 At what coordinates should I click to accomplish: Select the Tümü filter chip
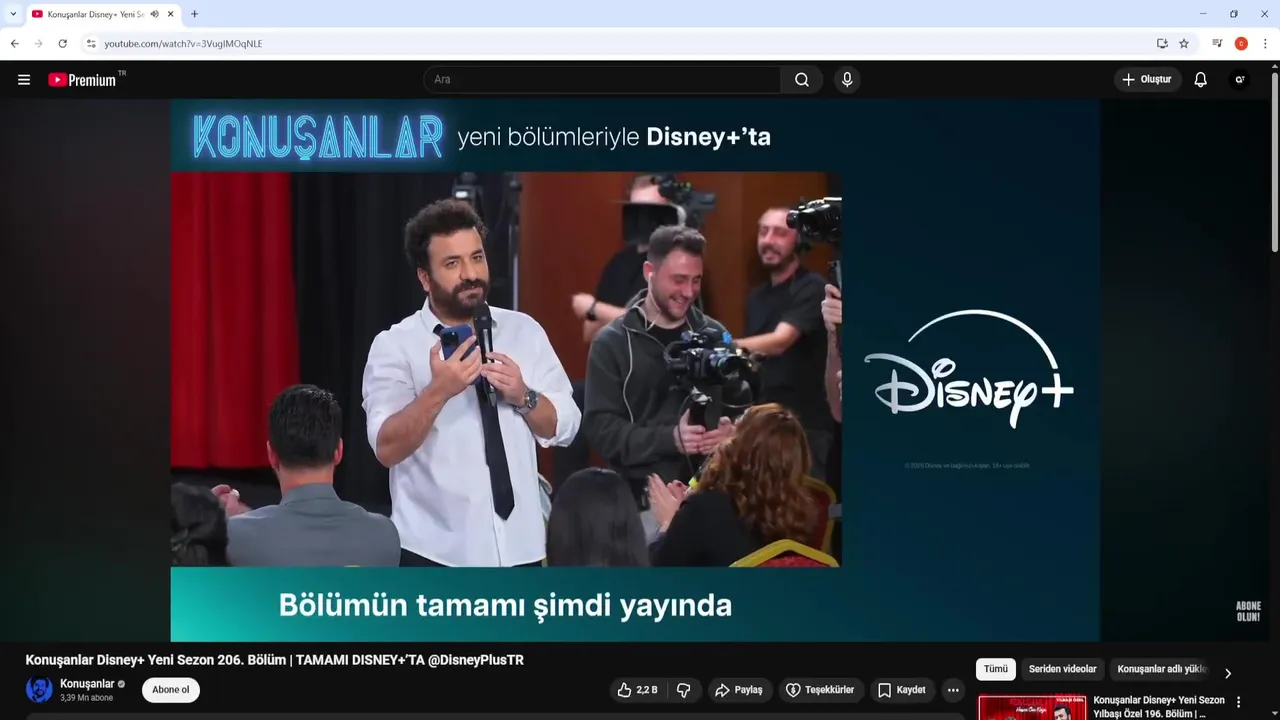pyautogui.click(x=996, y=669)
